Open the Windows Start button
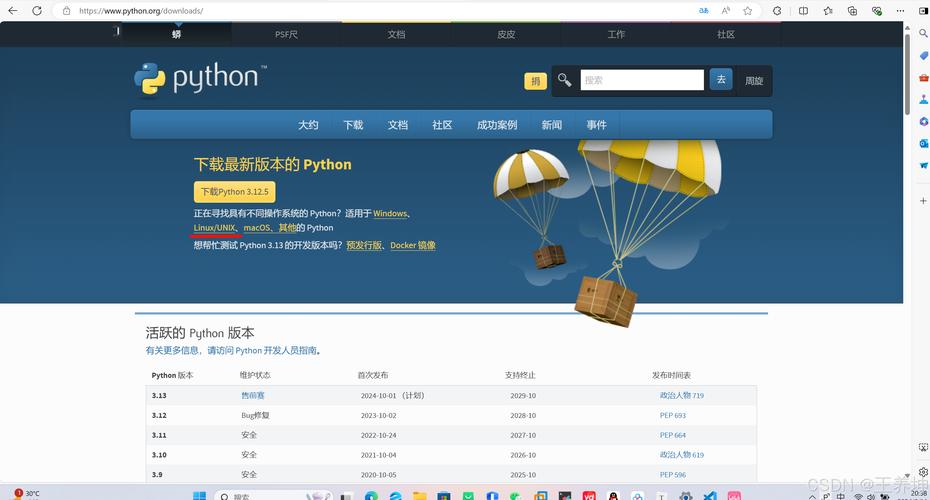Viewport: 930px width, 500px height. tap(199, 496)
